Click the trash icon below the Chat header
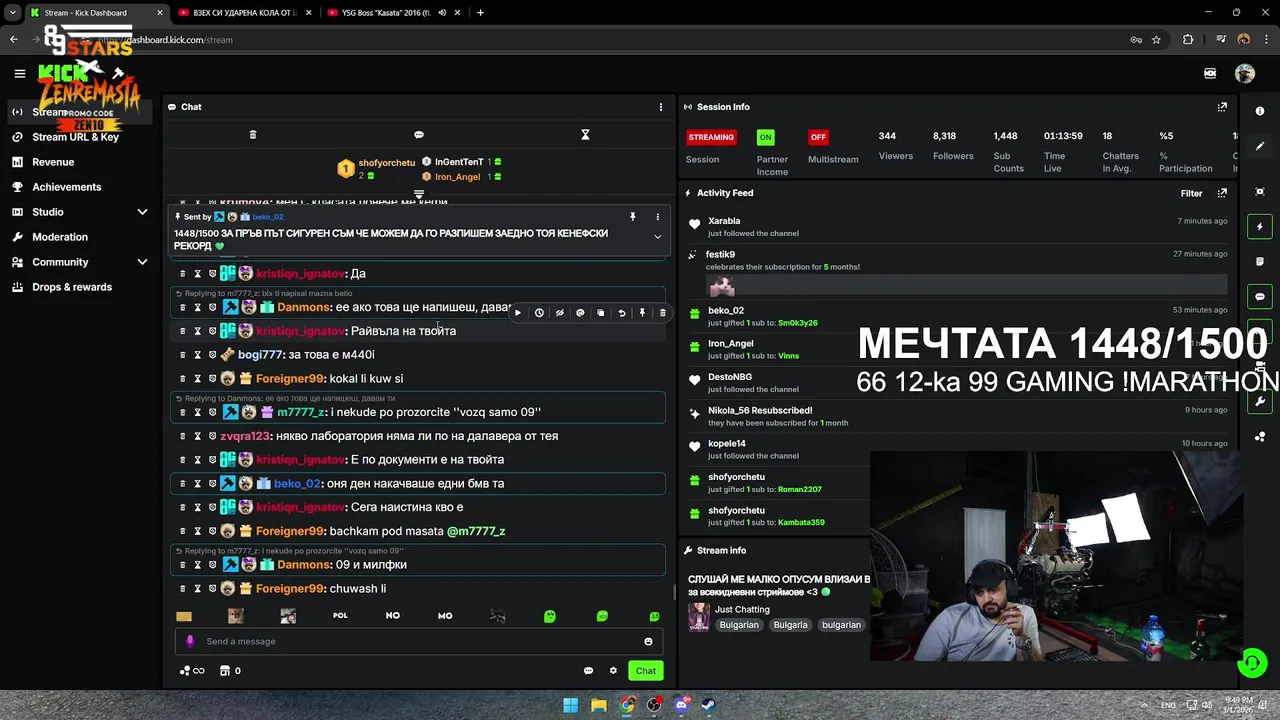Viewport: 1280px width, 720px height. tap(252, 134)
